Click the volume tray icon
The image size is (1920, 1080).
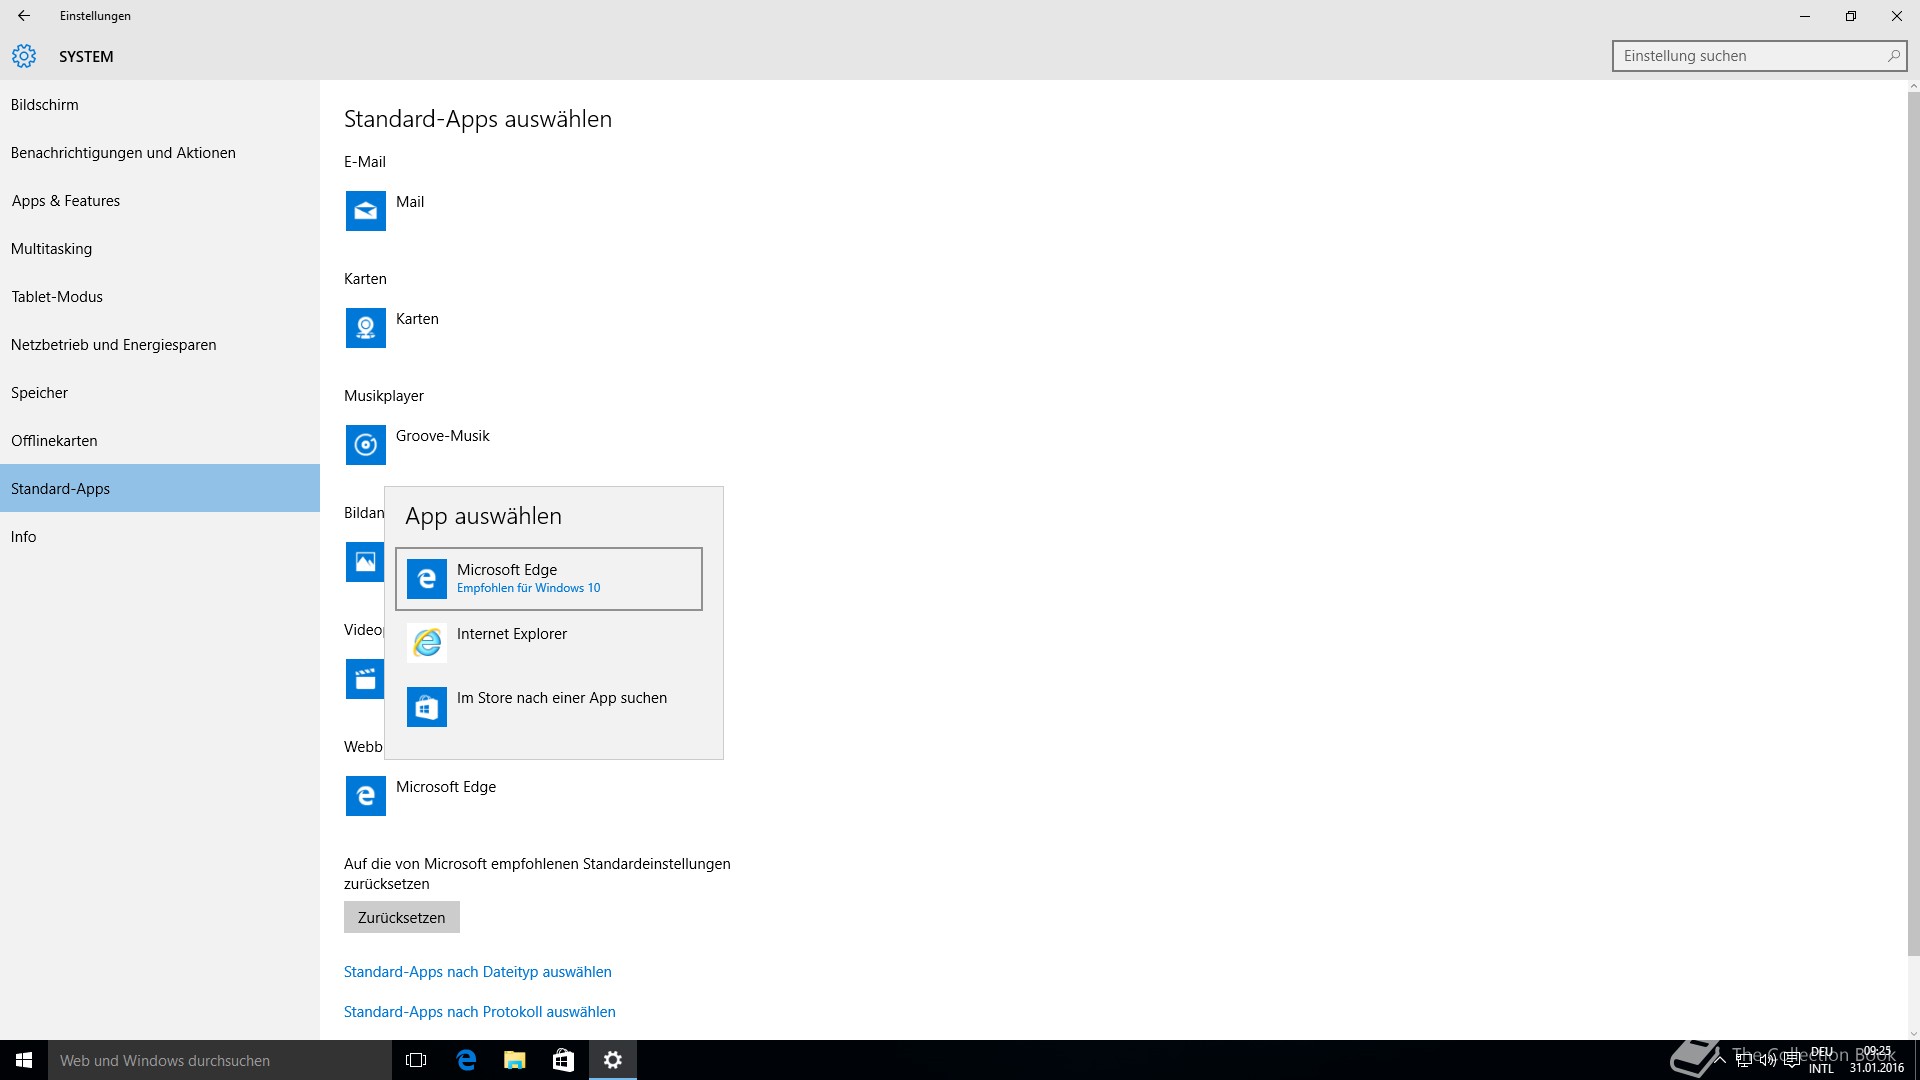click(1768, 1060)
